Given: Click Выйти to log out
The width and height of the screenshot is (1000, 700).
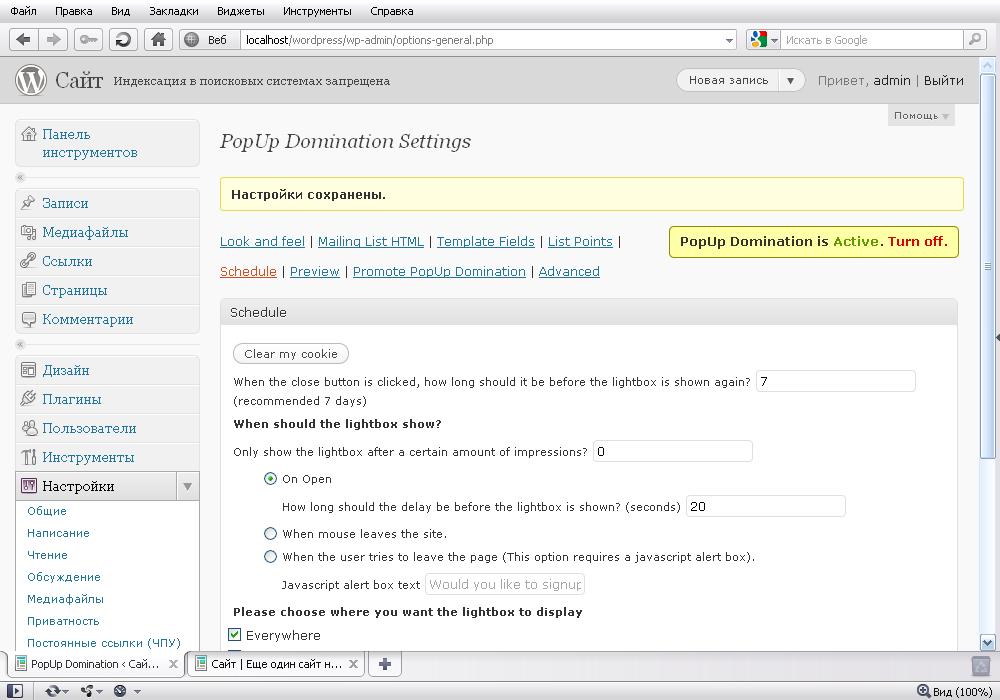Looking at the screenshot, I should [x=943, y=80].
